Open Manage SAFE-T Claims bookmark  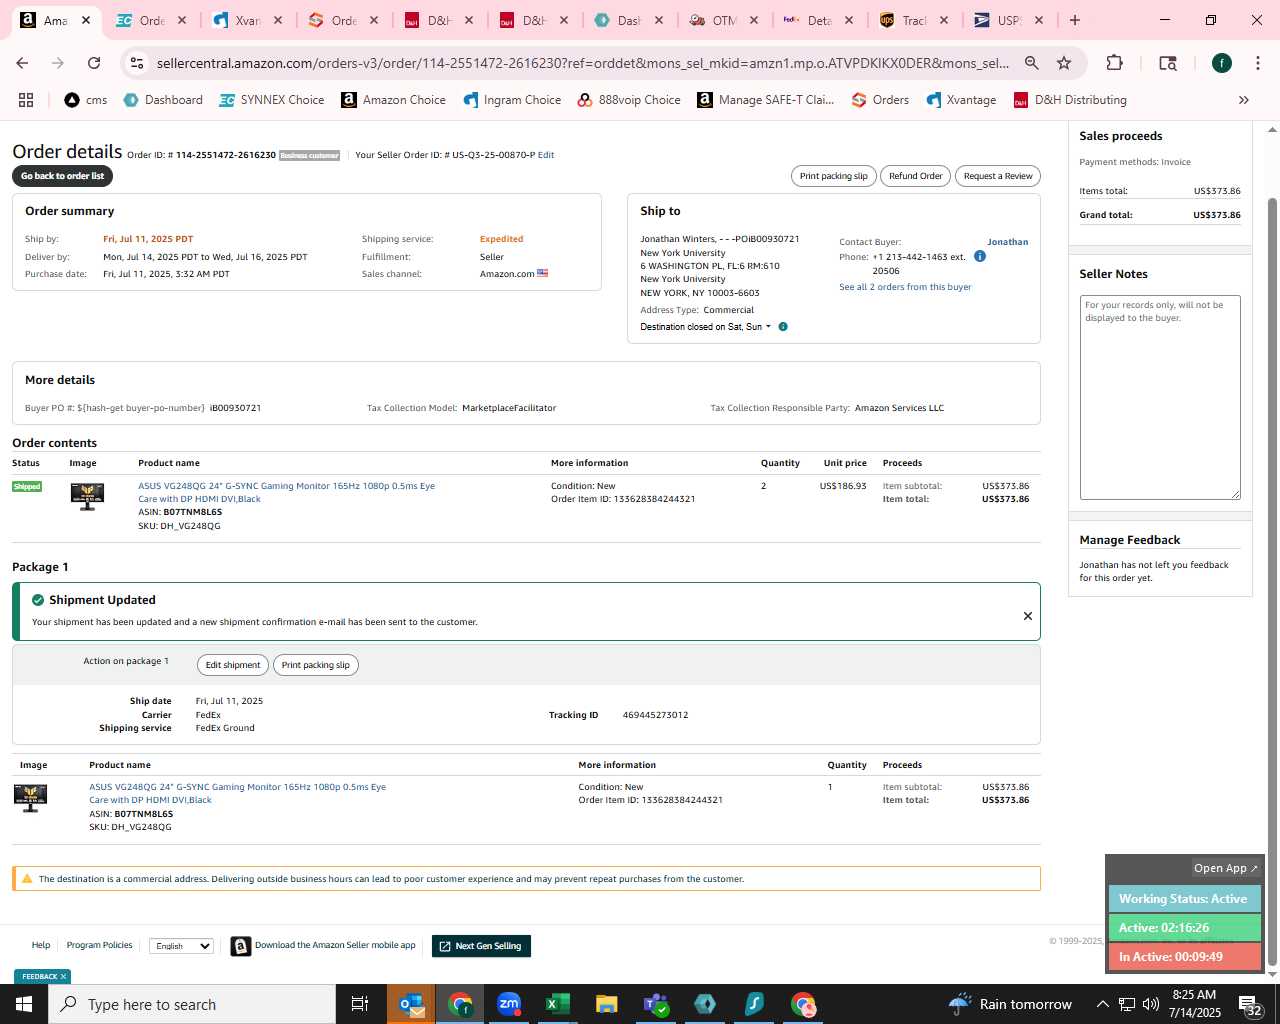[766, 100]
